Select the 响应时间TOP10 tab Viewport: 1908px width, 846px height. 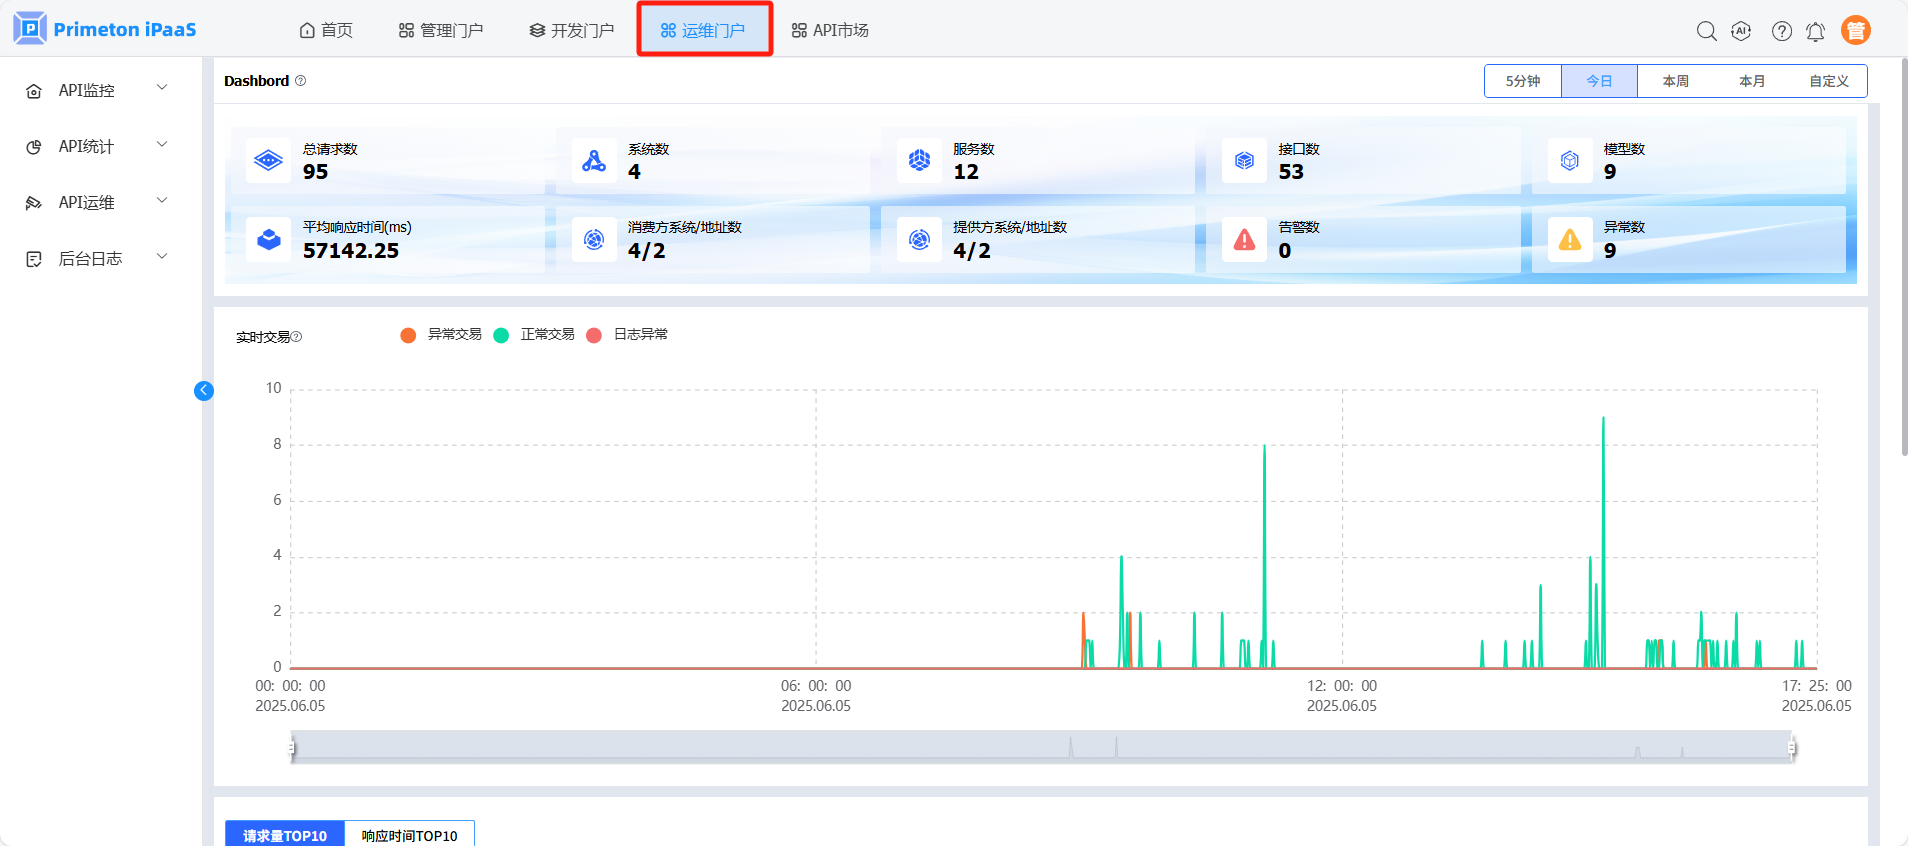(409, 835)
